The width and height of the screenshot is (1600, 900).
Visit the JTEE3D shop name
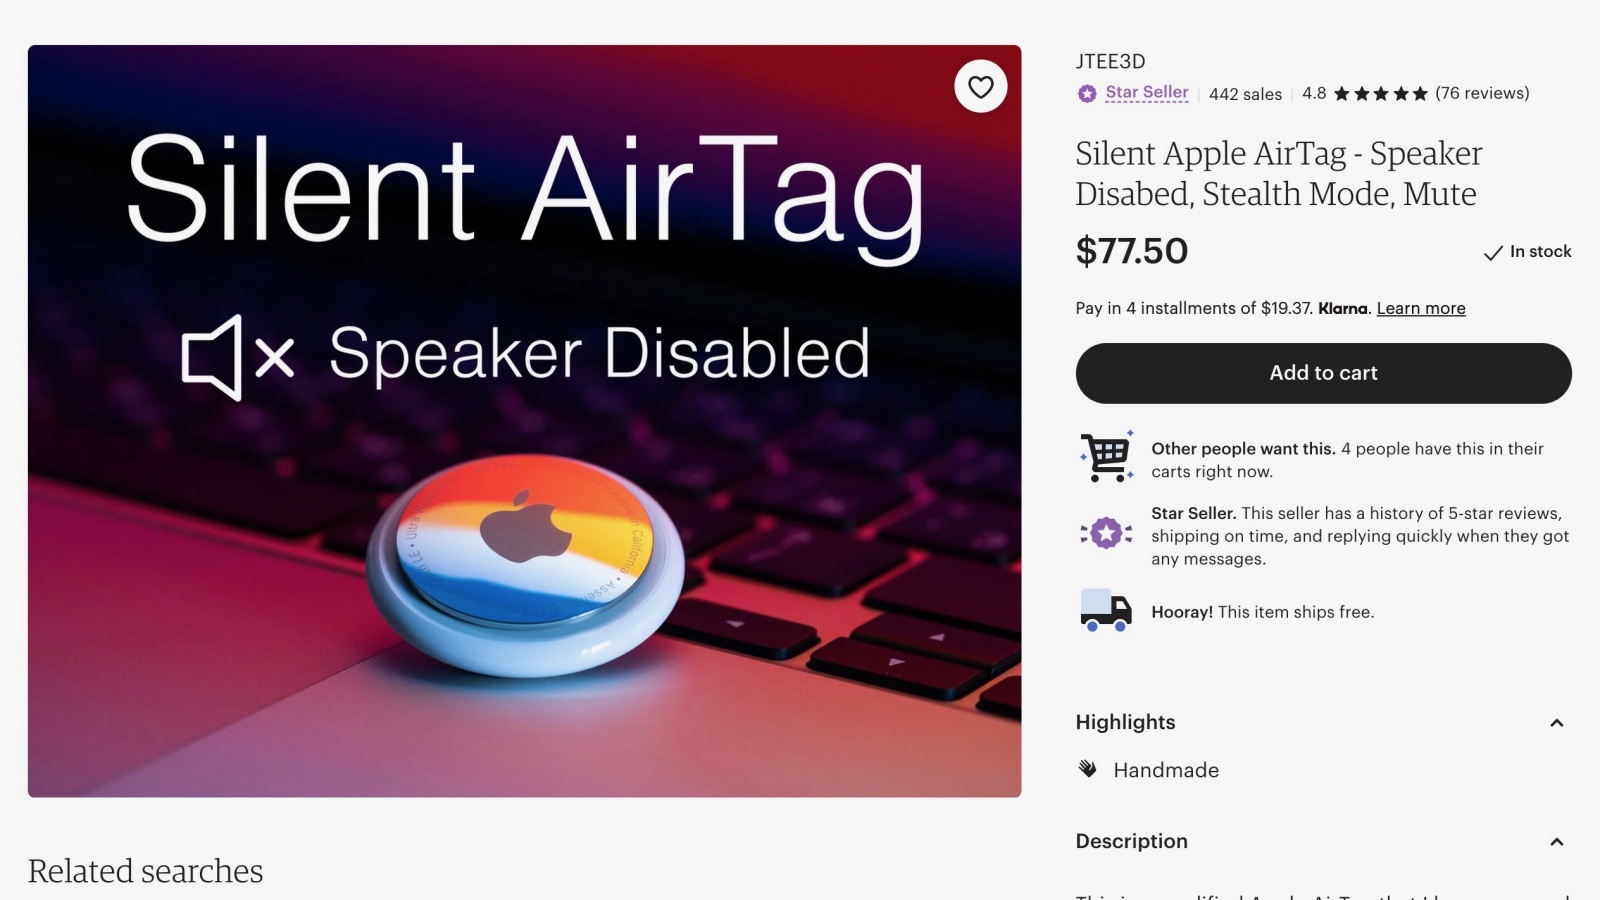pyautogui.click(x=1110, y=61)
